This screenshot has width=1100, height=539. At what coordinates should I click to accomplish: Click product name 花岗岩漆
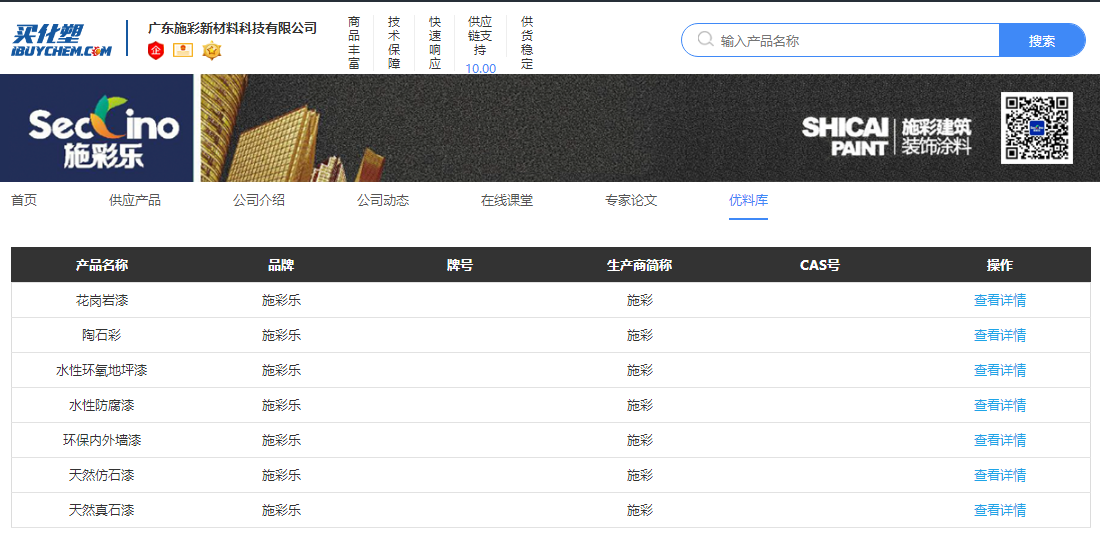point(102,300)
